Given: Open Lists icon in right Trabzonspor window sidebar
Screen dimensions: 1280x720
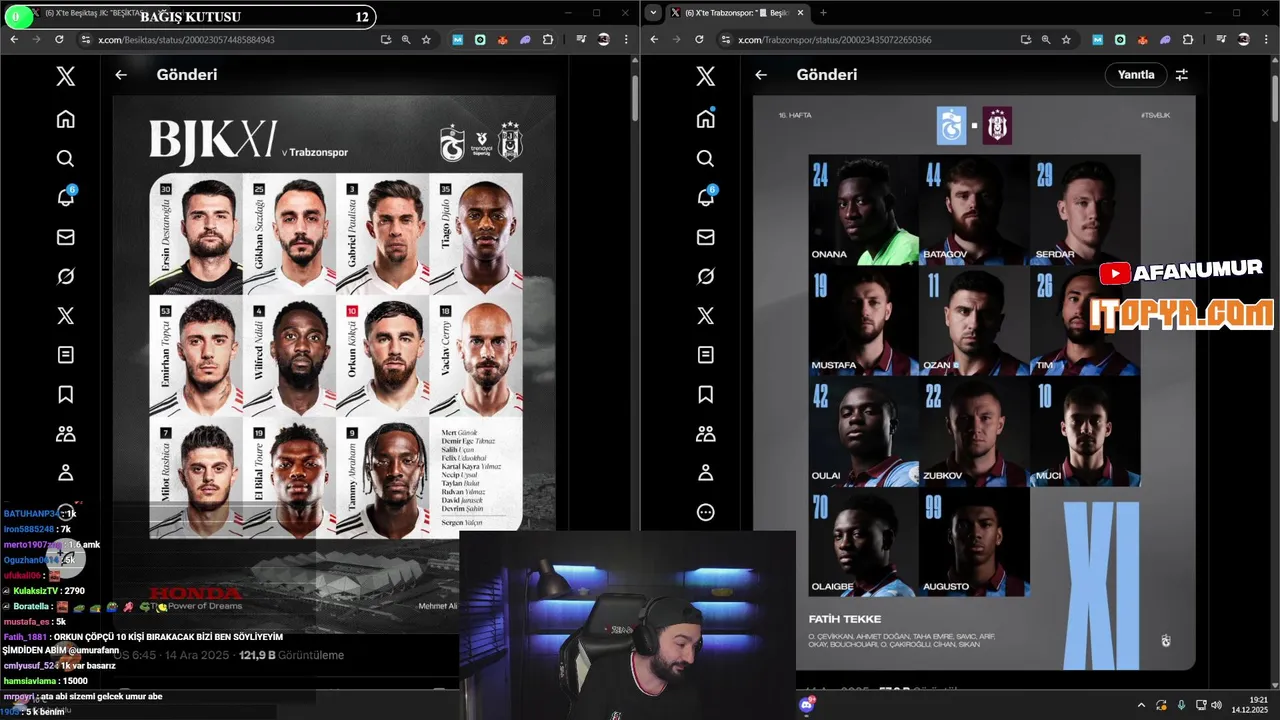Looking at the screenshot, I should click(705, 355).
